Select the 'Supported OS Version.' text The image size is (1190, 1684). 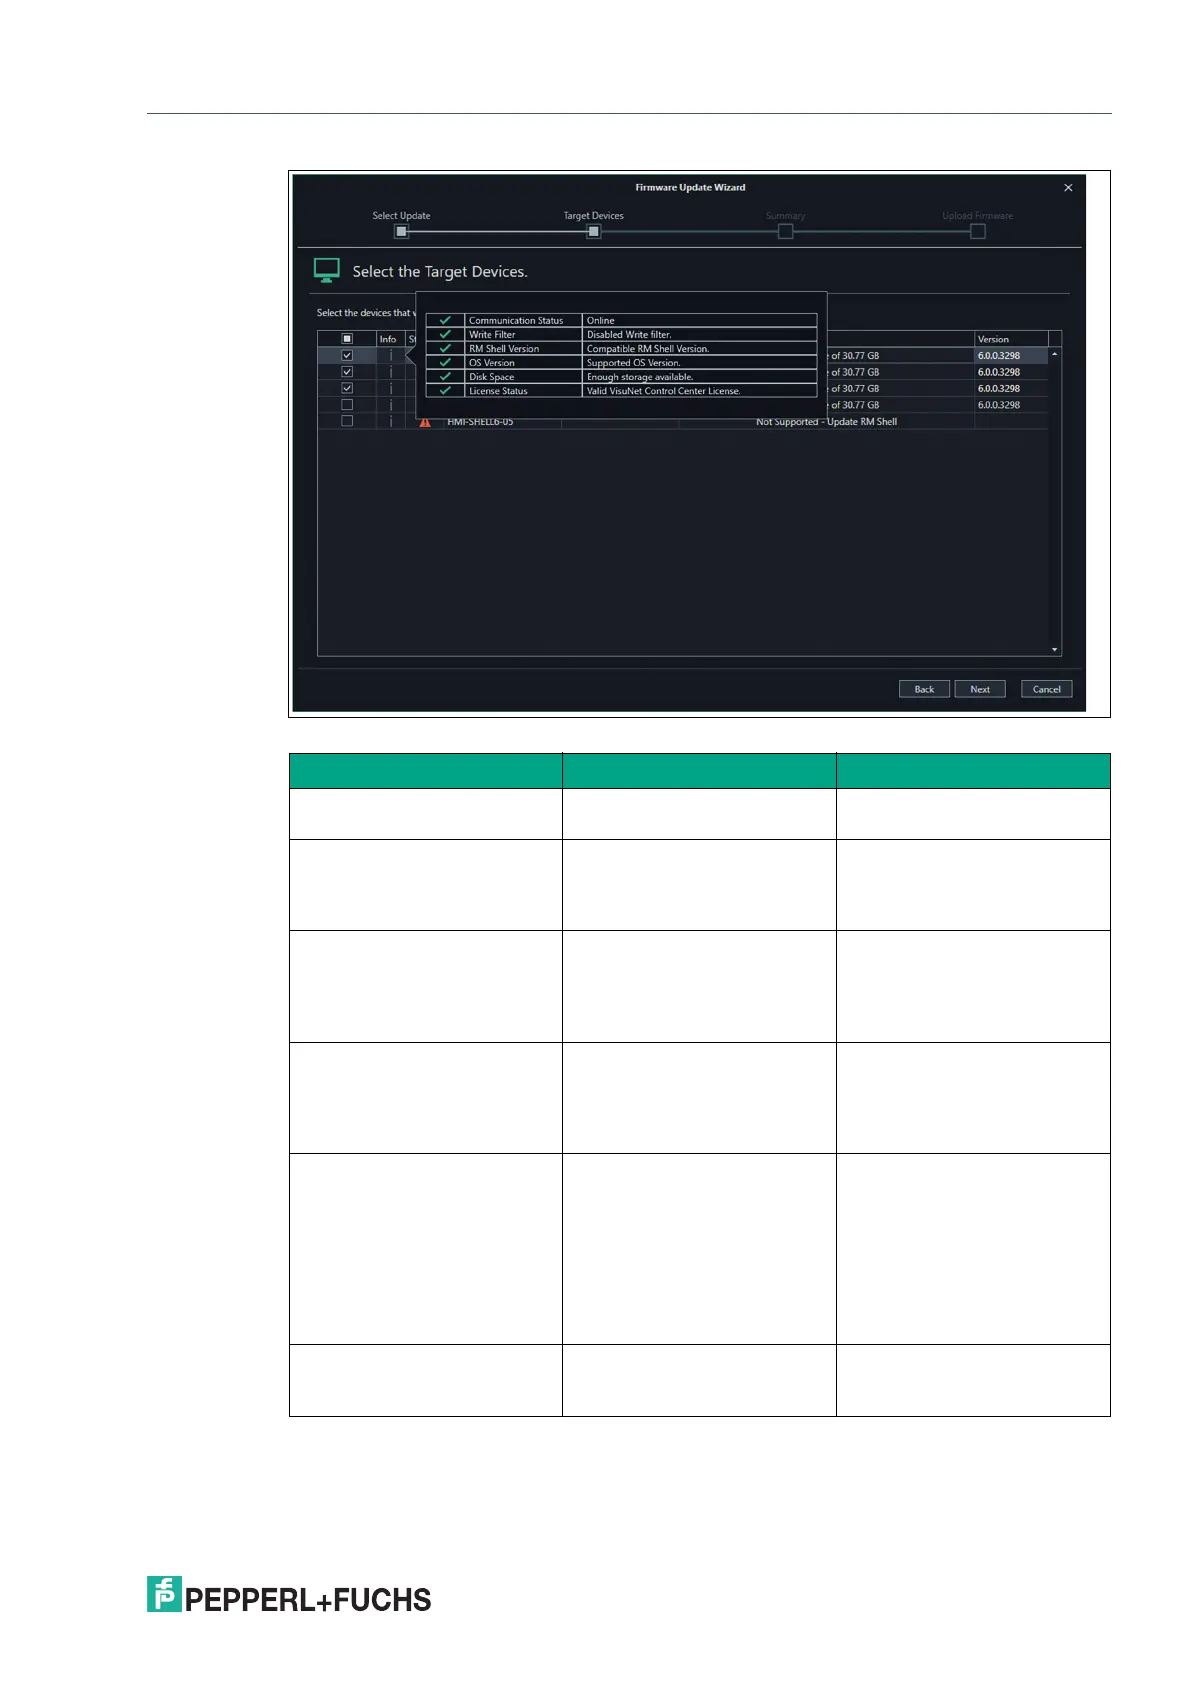tap(633, 363)
